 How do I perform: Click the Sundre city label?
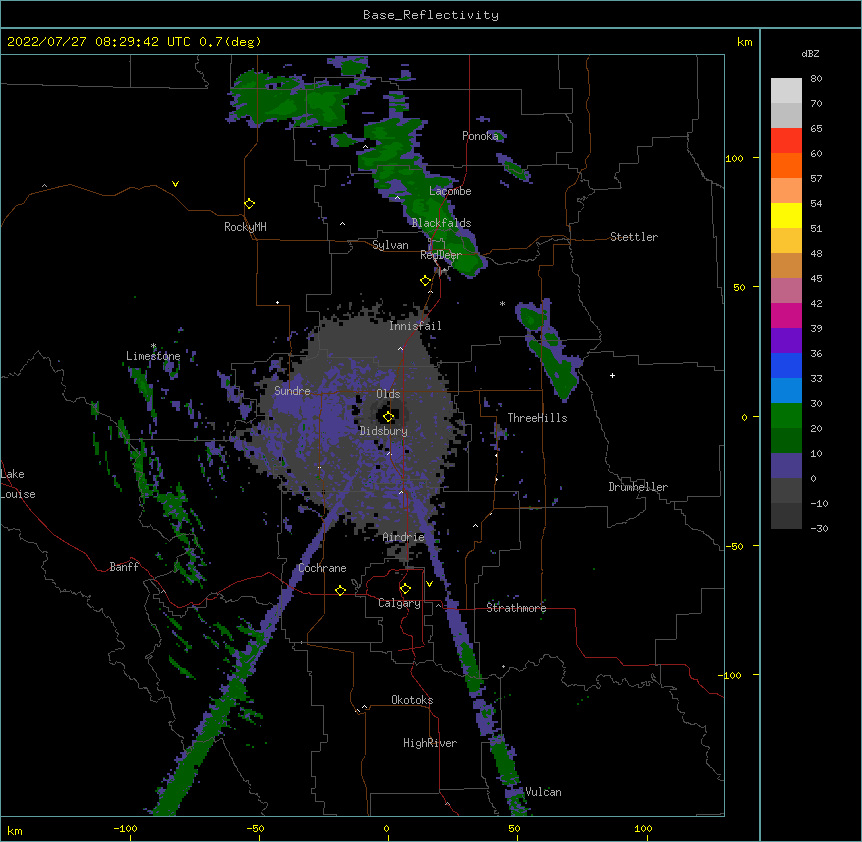(292, 391)
